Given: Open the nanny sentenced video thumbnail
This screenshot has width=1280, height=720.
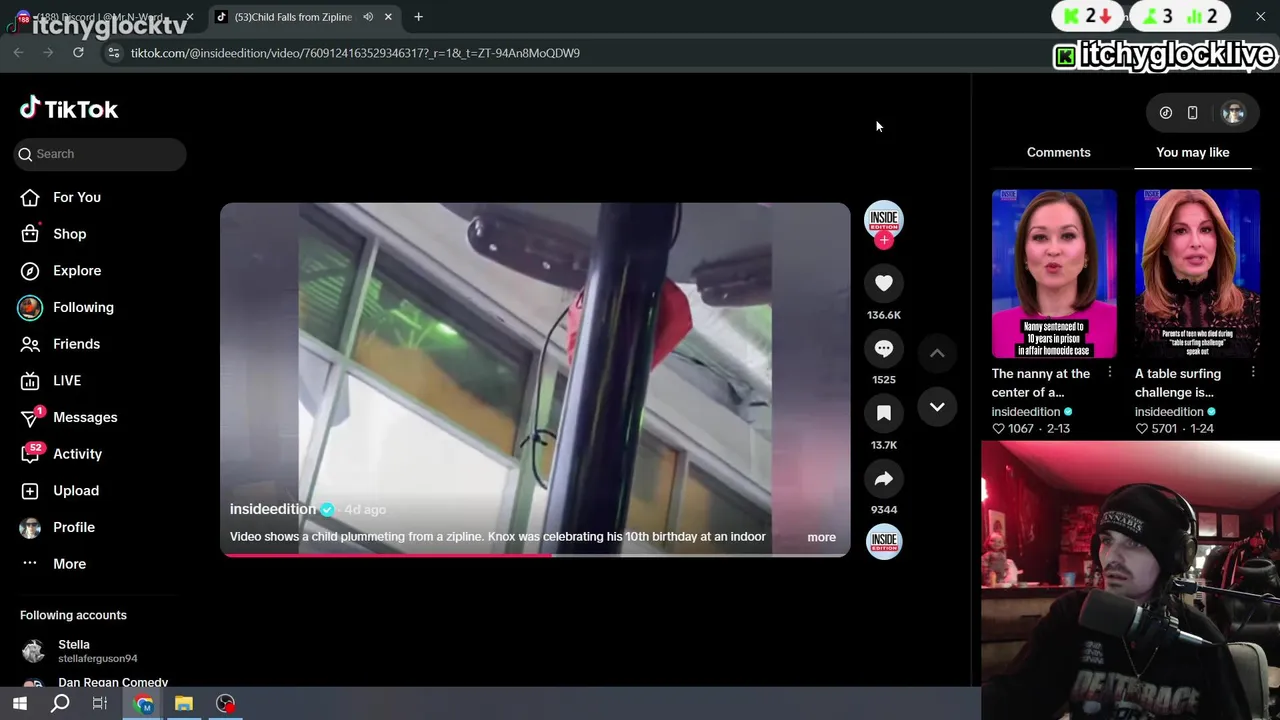Looking at the screenshot, I should coord(1054,274).
